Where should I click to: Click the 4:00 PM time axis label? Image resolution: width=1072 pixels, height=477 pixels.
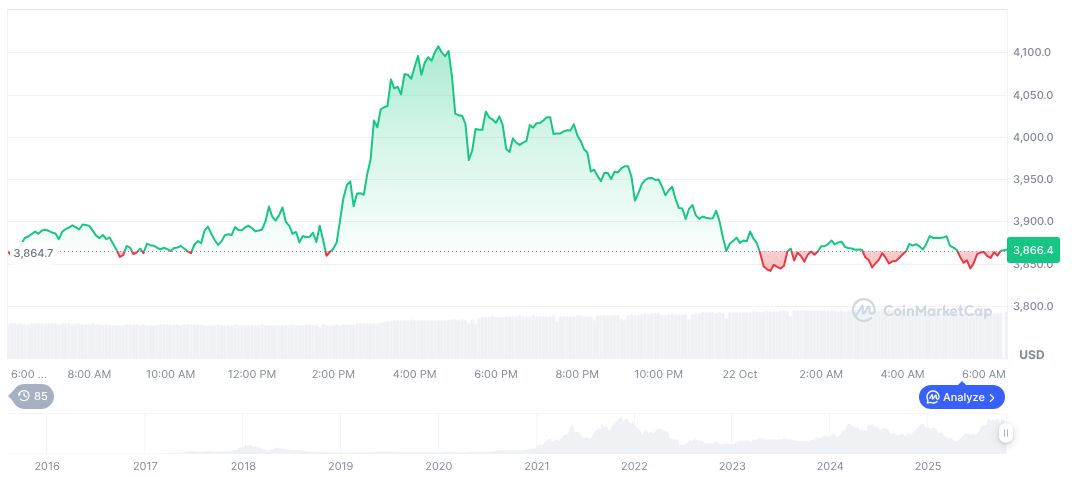(x=414, y=374)
